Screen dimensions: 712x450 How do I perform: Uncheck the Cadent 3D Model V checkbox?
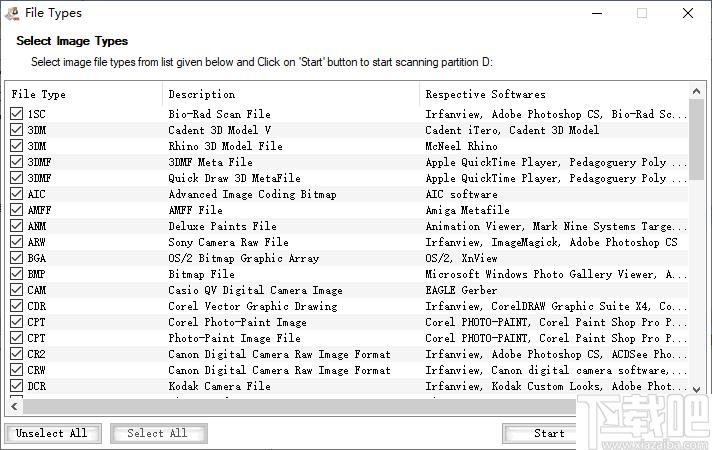coord(17,130)
